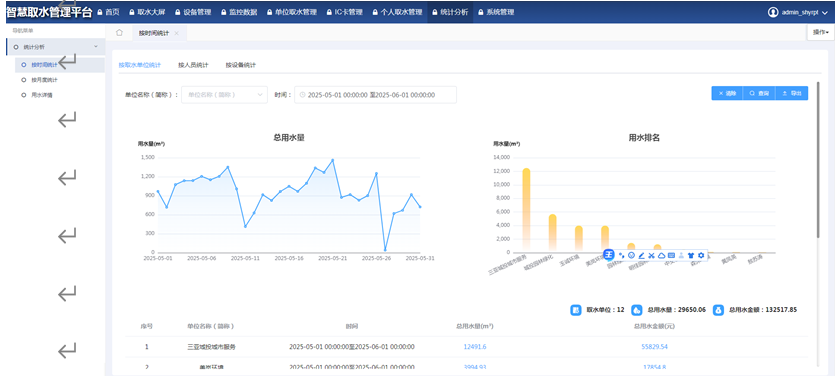Click the amount link 55829.54

655,347
